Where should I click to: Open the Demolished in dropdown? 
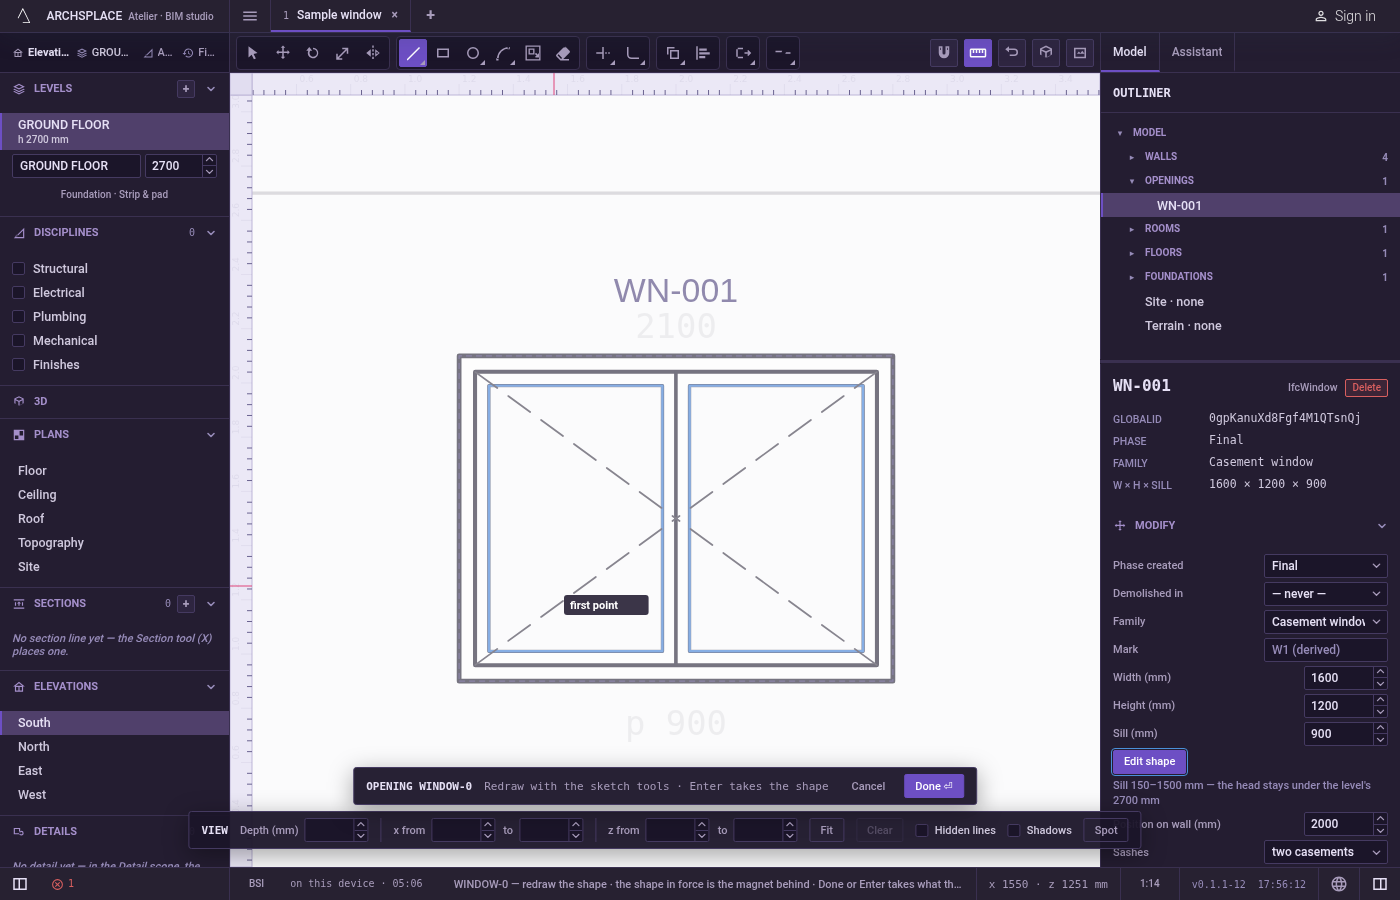pyautogui.click(x=1325, y=594)
